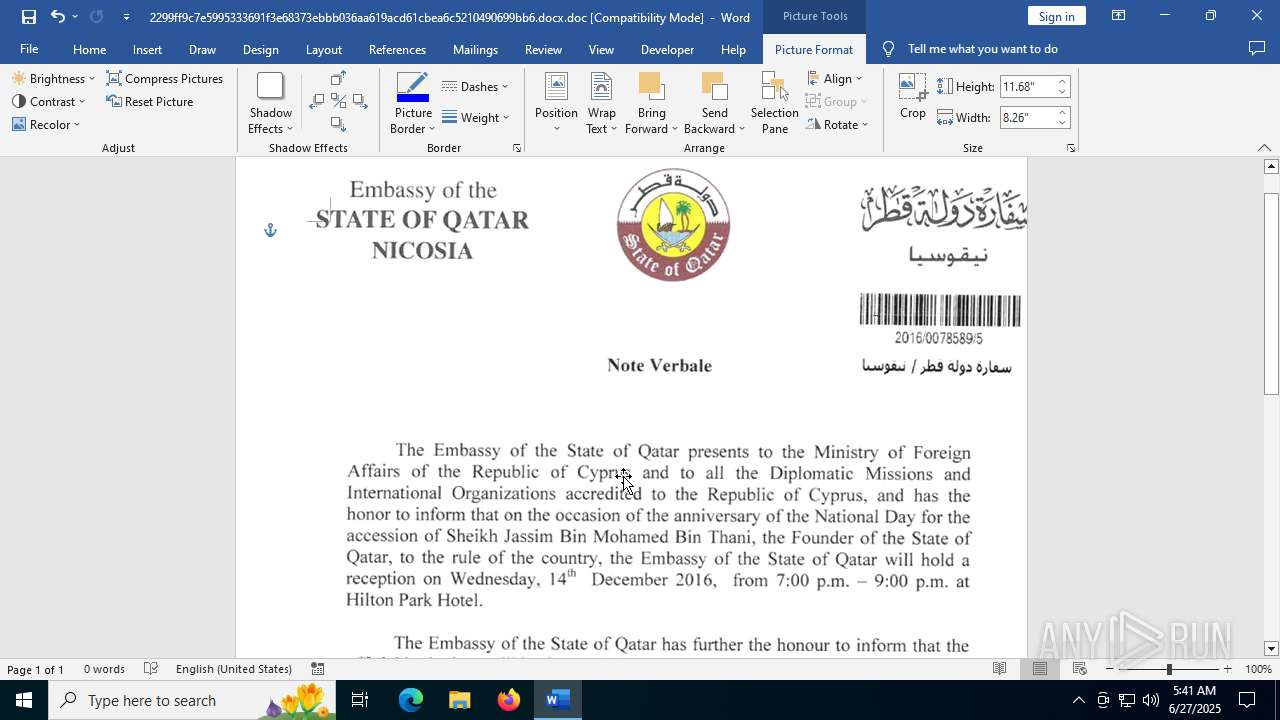Collapse the ribbon
The height and width of the screenshot is (720, 1280).
[x=1264, y=147]
